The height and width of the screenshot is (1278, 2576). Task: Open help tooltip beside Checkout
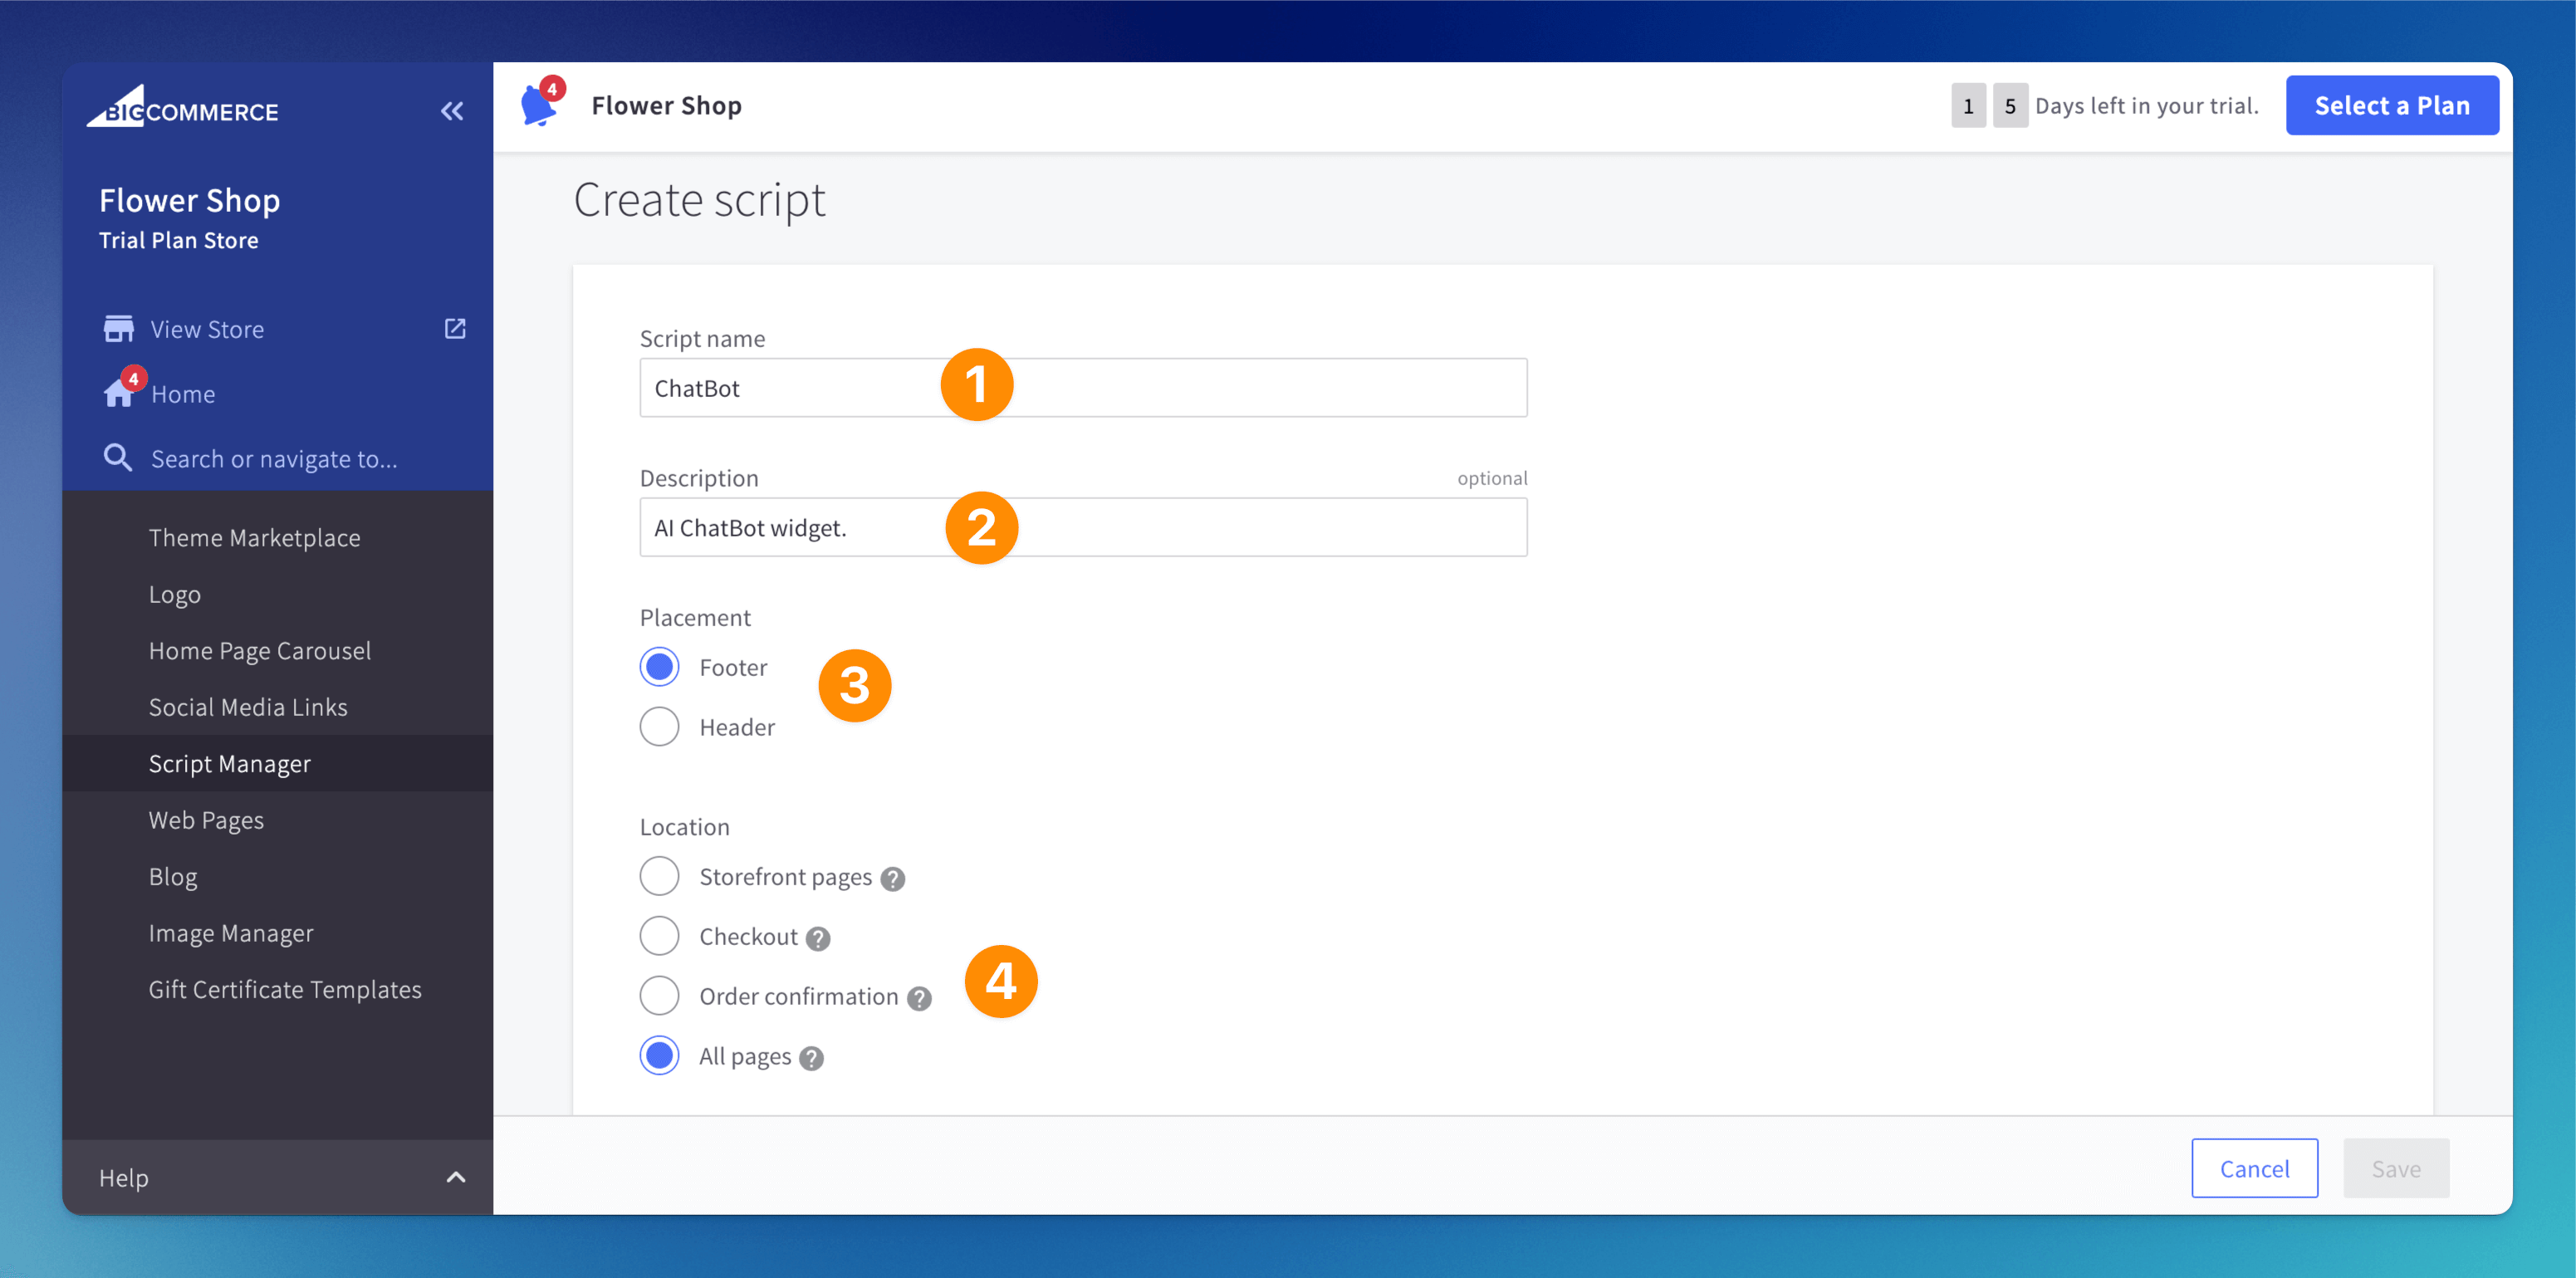818,938
